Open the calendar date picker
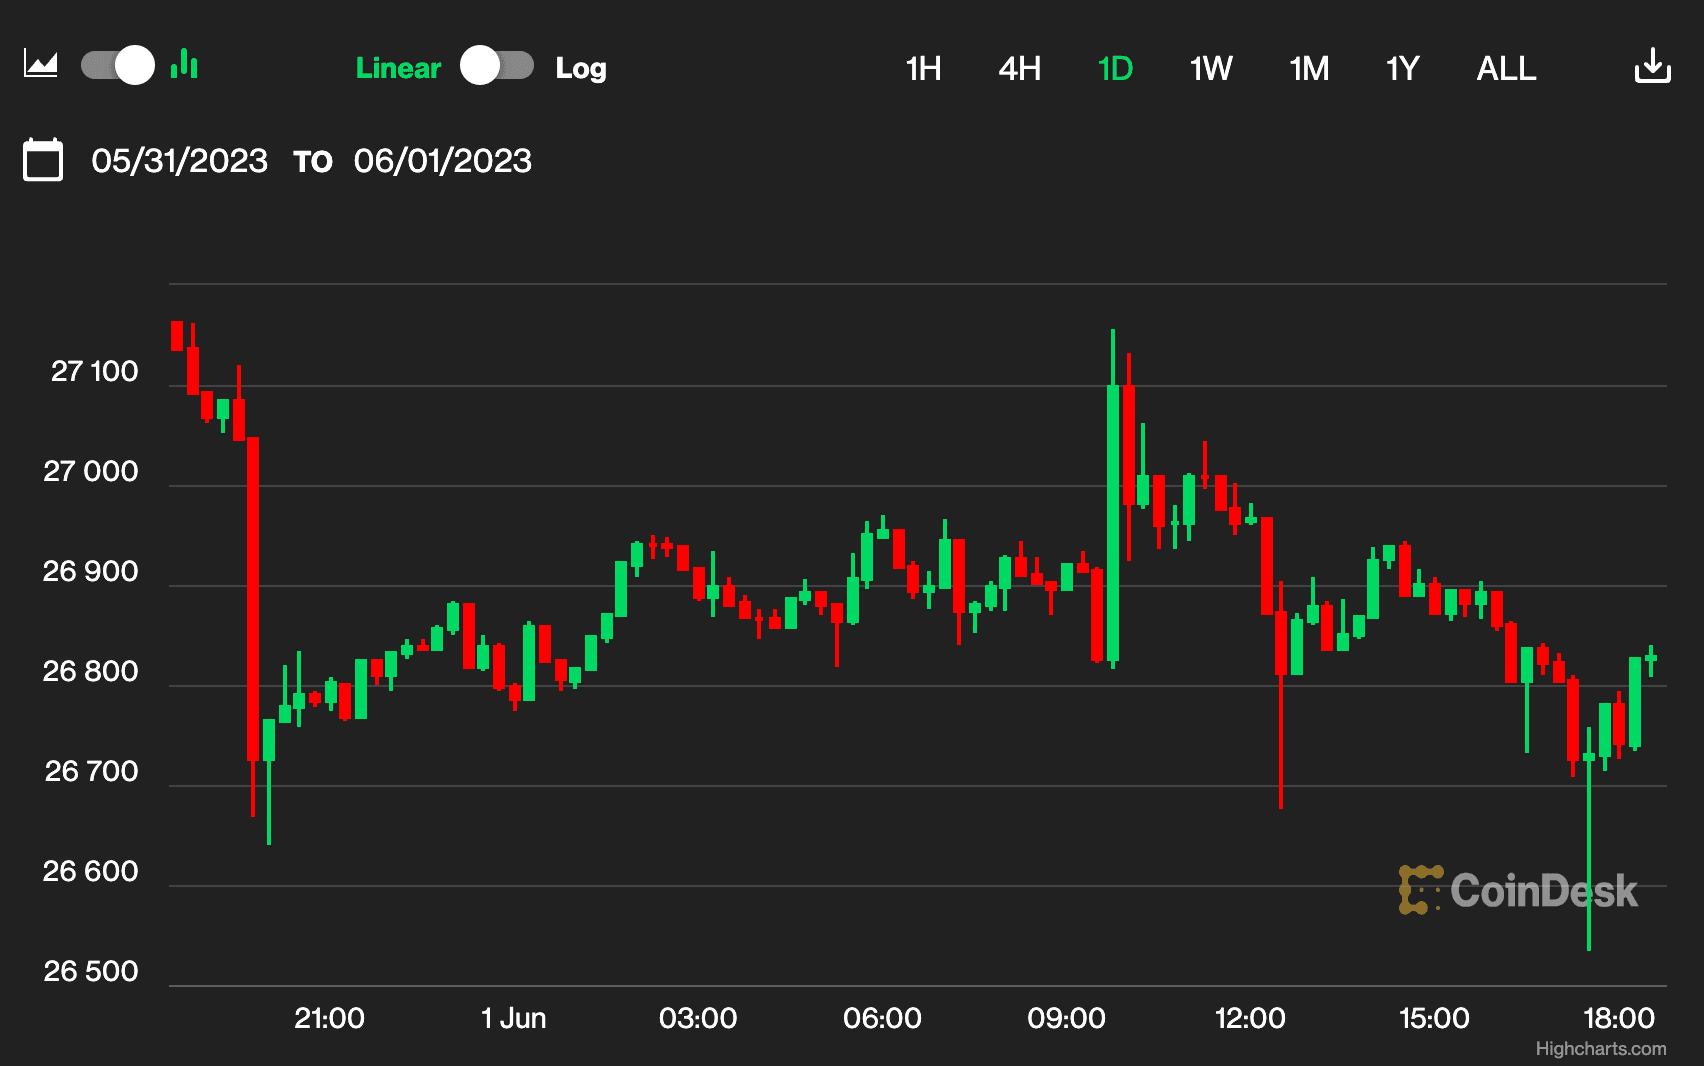This screenshot has height=1066, width=1704. (43, 160)
